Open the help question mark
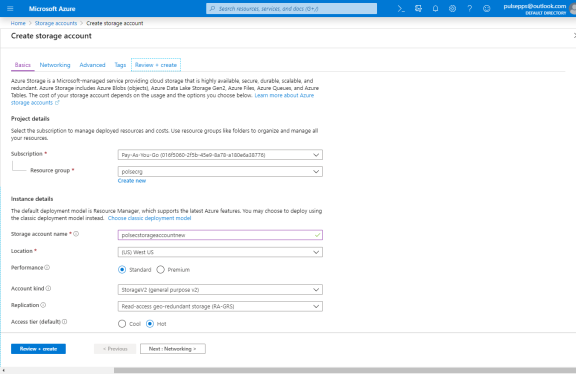The height and width of the screenshot is (374, 576). [469, 8]
